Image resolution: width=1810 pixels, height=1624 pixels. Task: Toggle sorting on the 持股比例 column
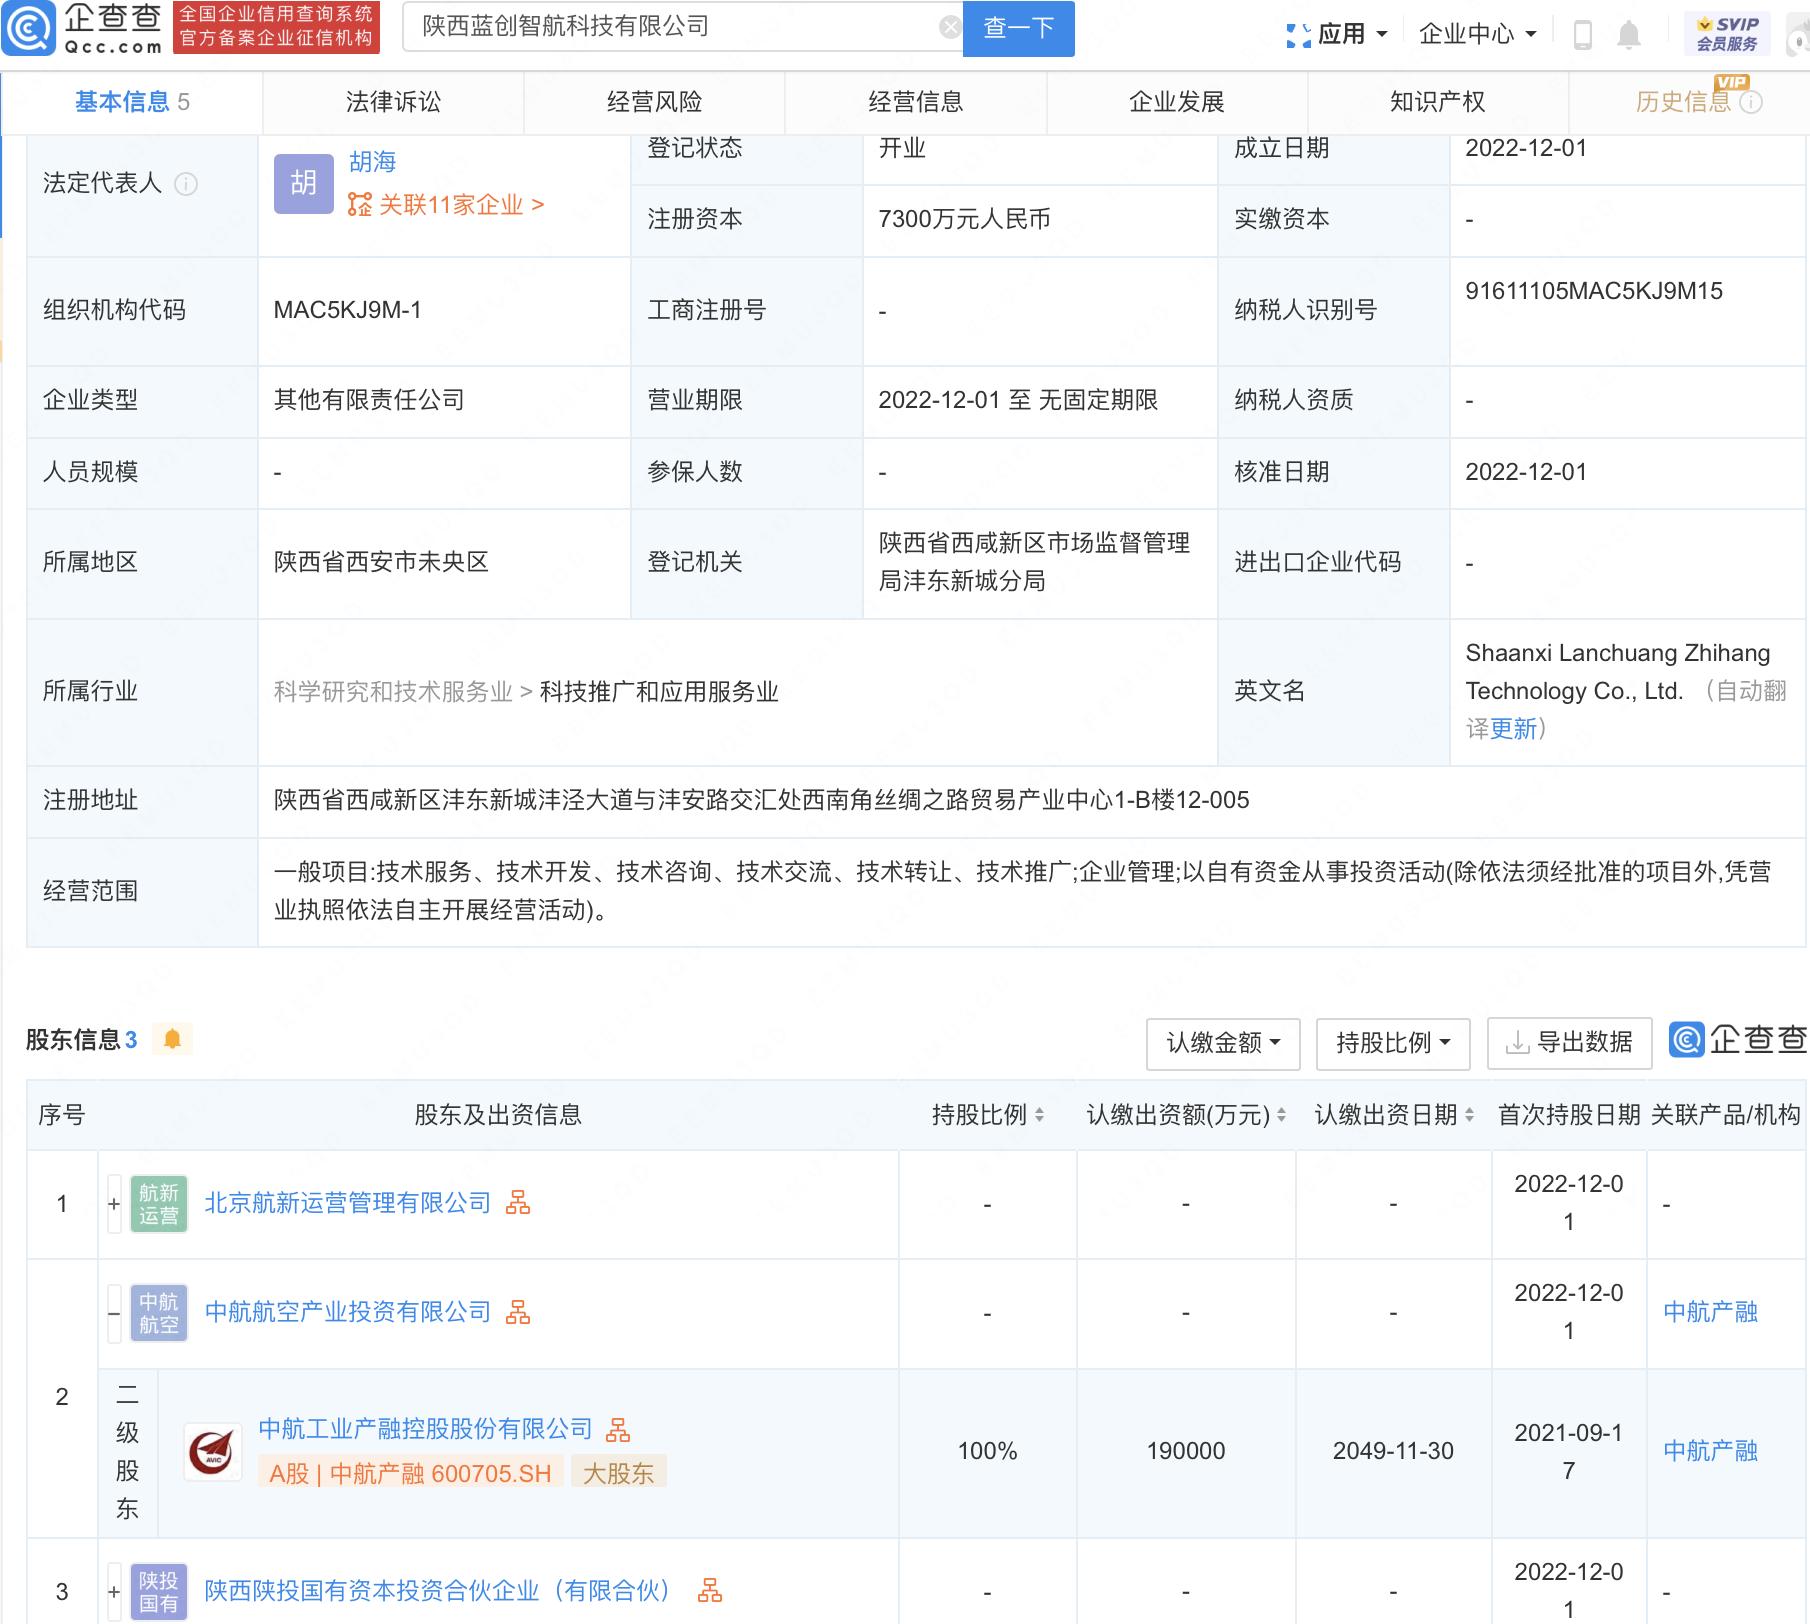coord(1042,1114)
